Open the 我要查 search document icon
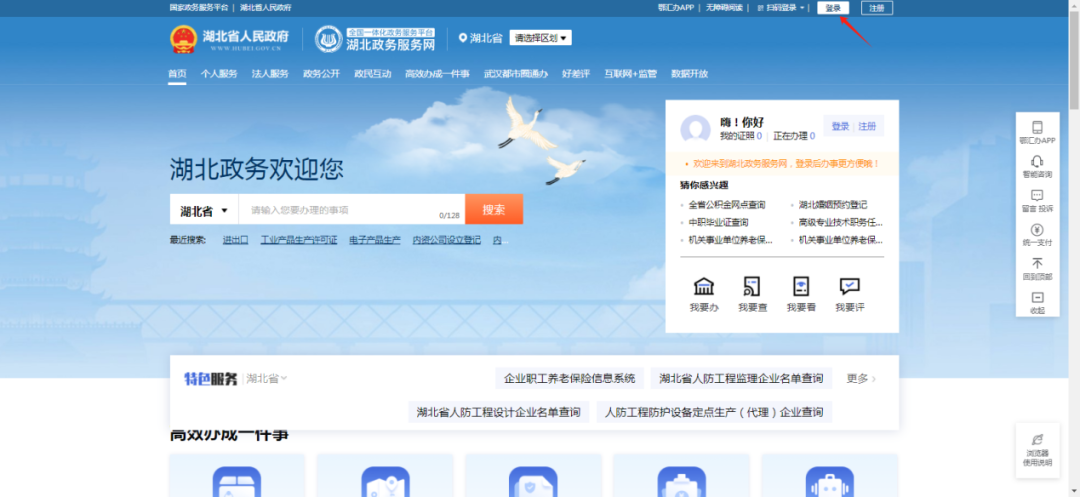Image resolution: width=1080 pixels, height=497 pixels. [752, 287]
